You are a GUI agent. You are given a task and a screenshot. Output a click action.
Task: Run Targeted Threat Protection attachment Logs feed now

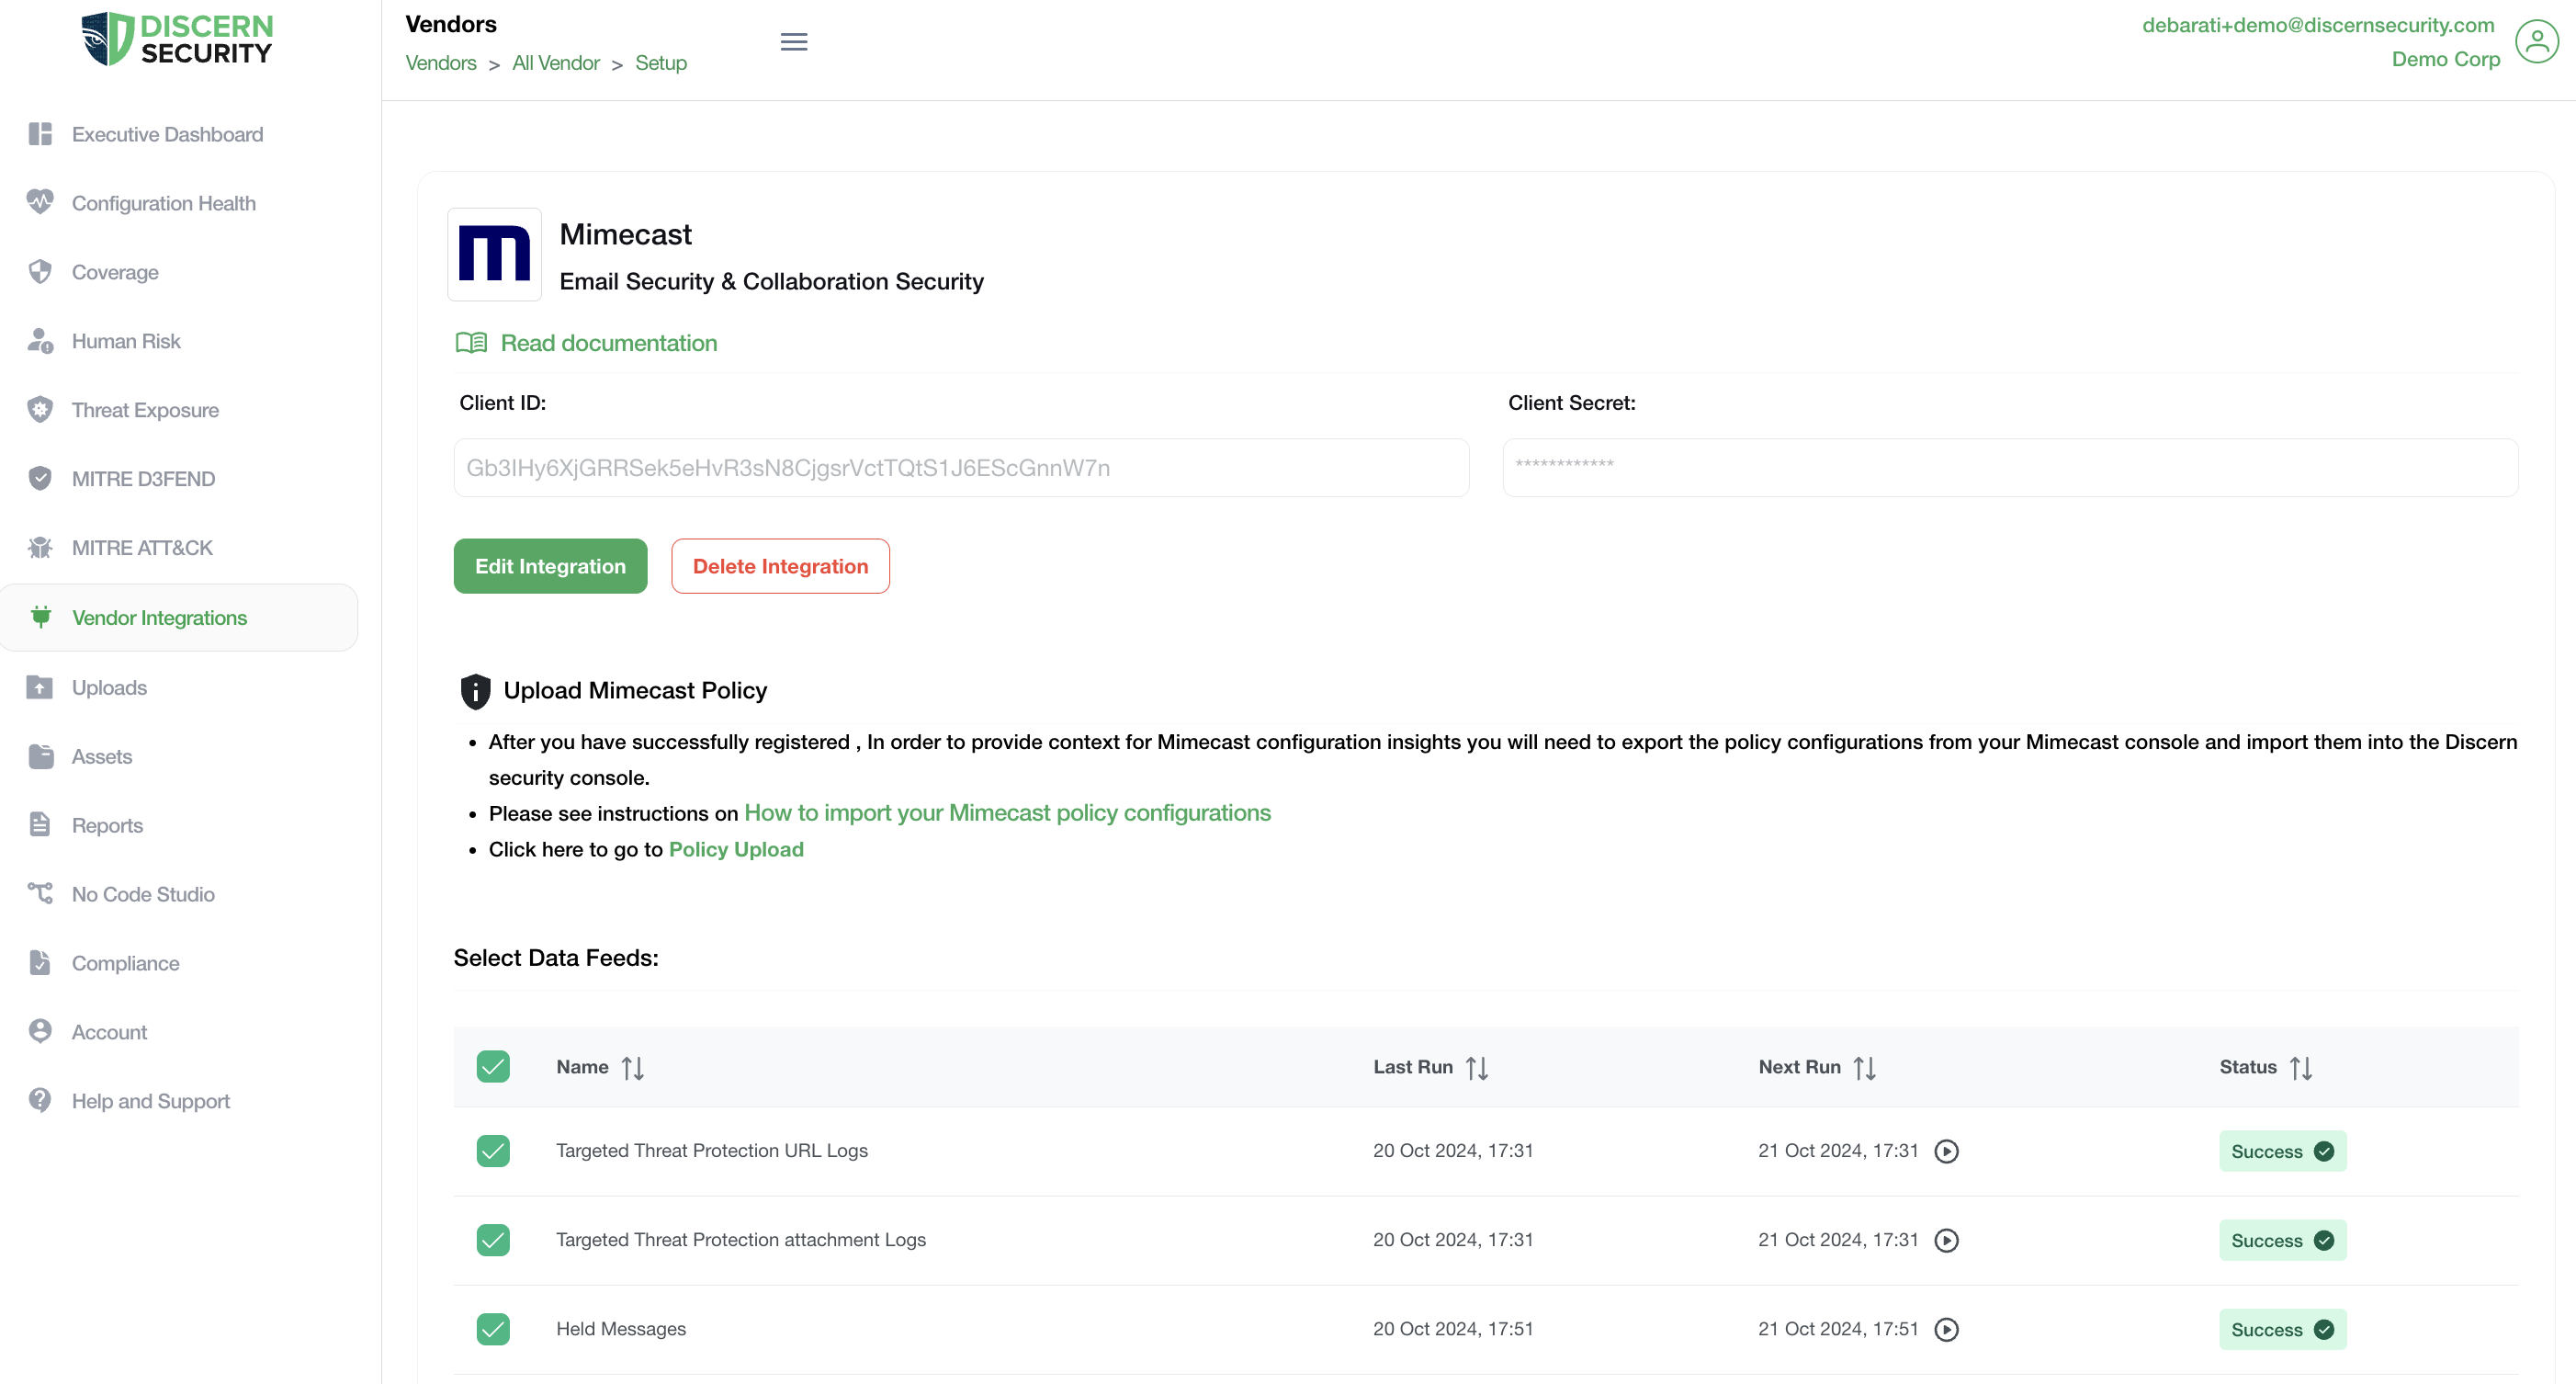point(1946,1240)
